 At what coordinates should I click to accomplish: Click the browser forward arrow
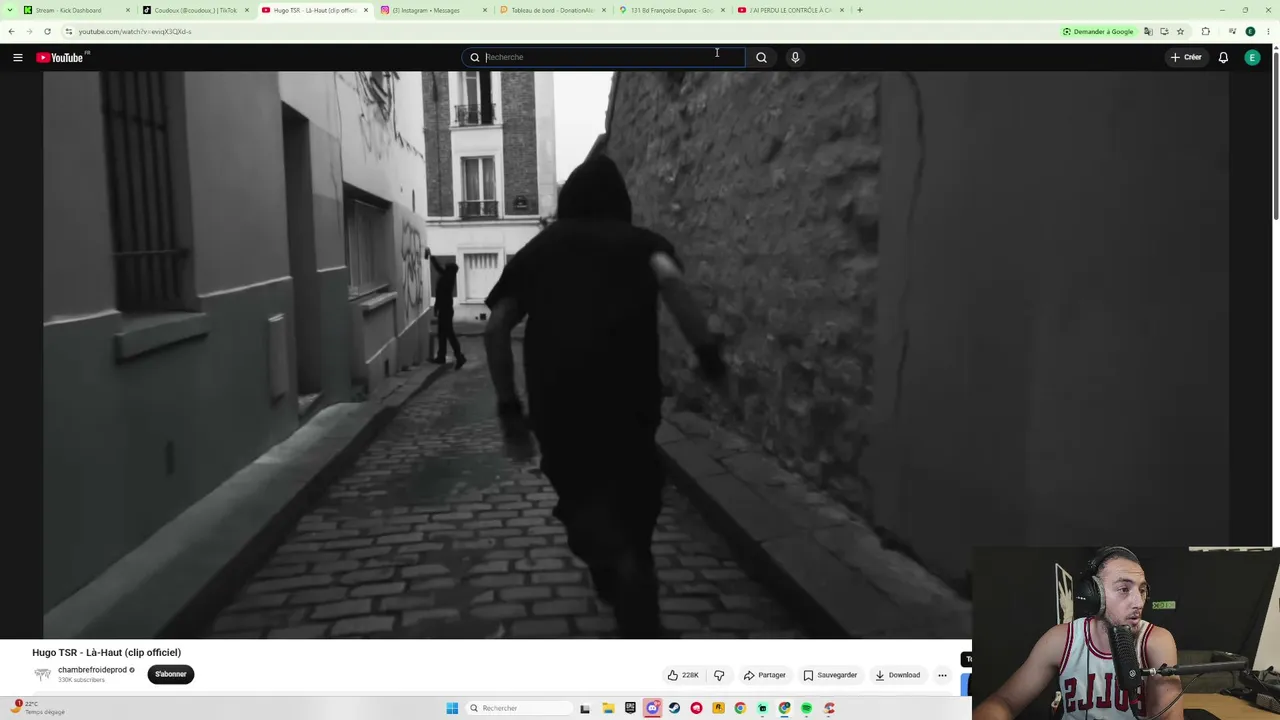pos(29,31)
